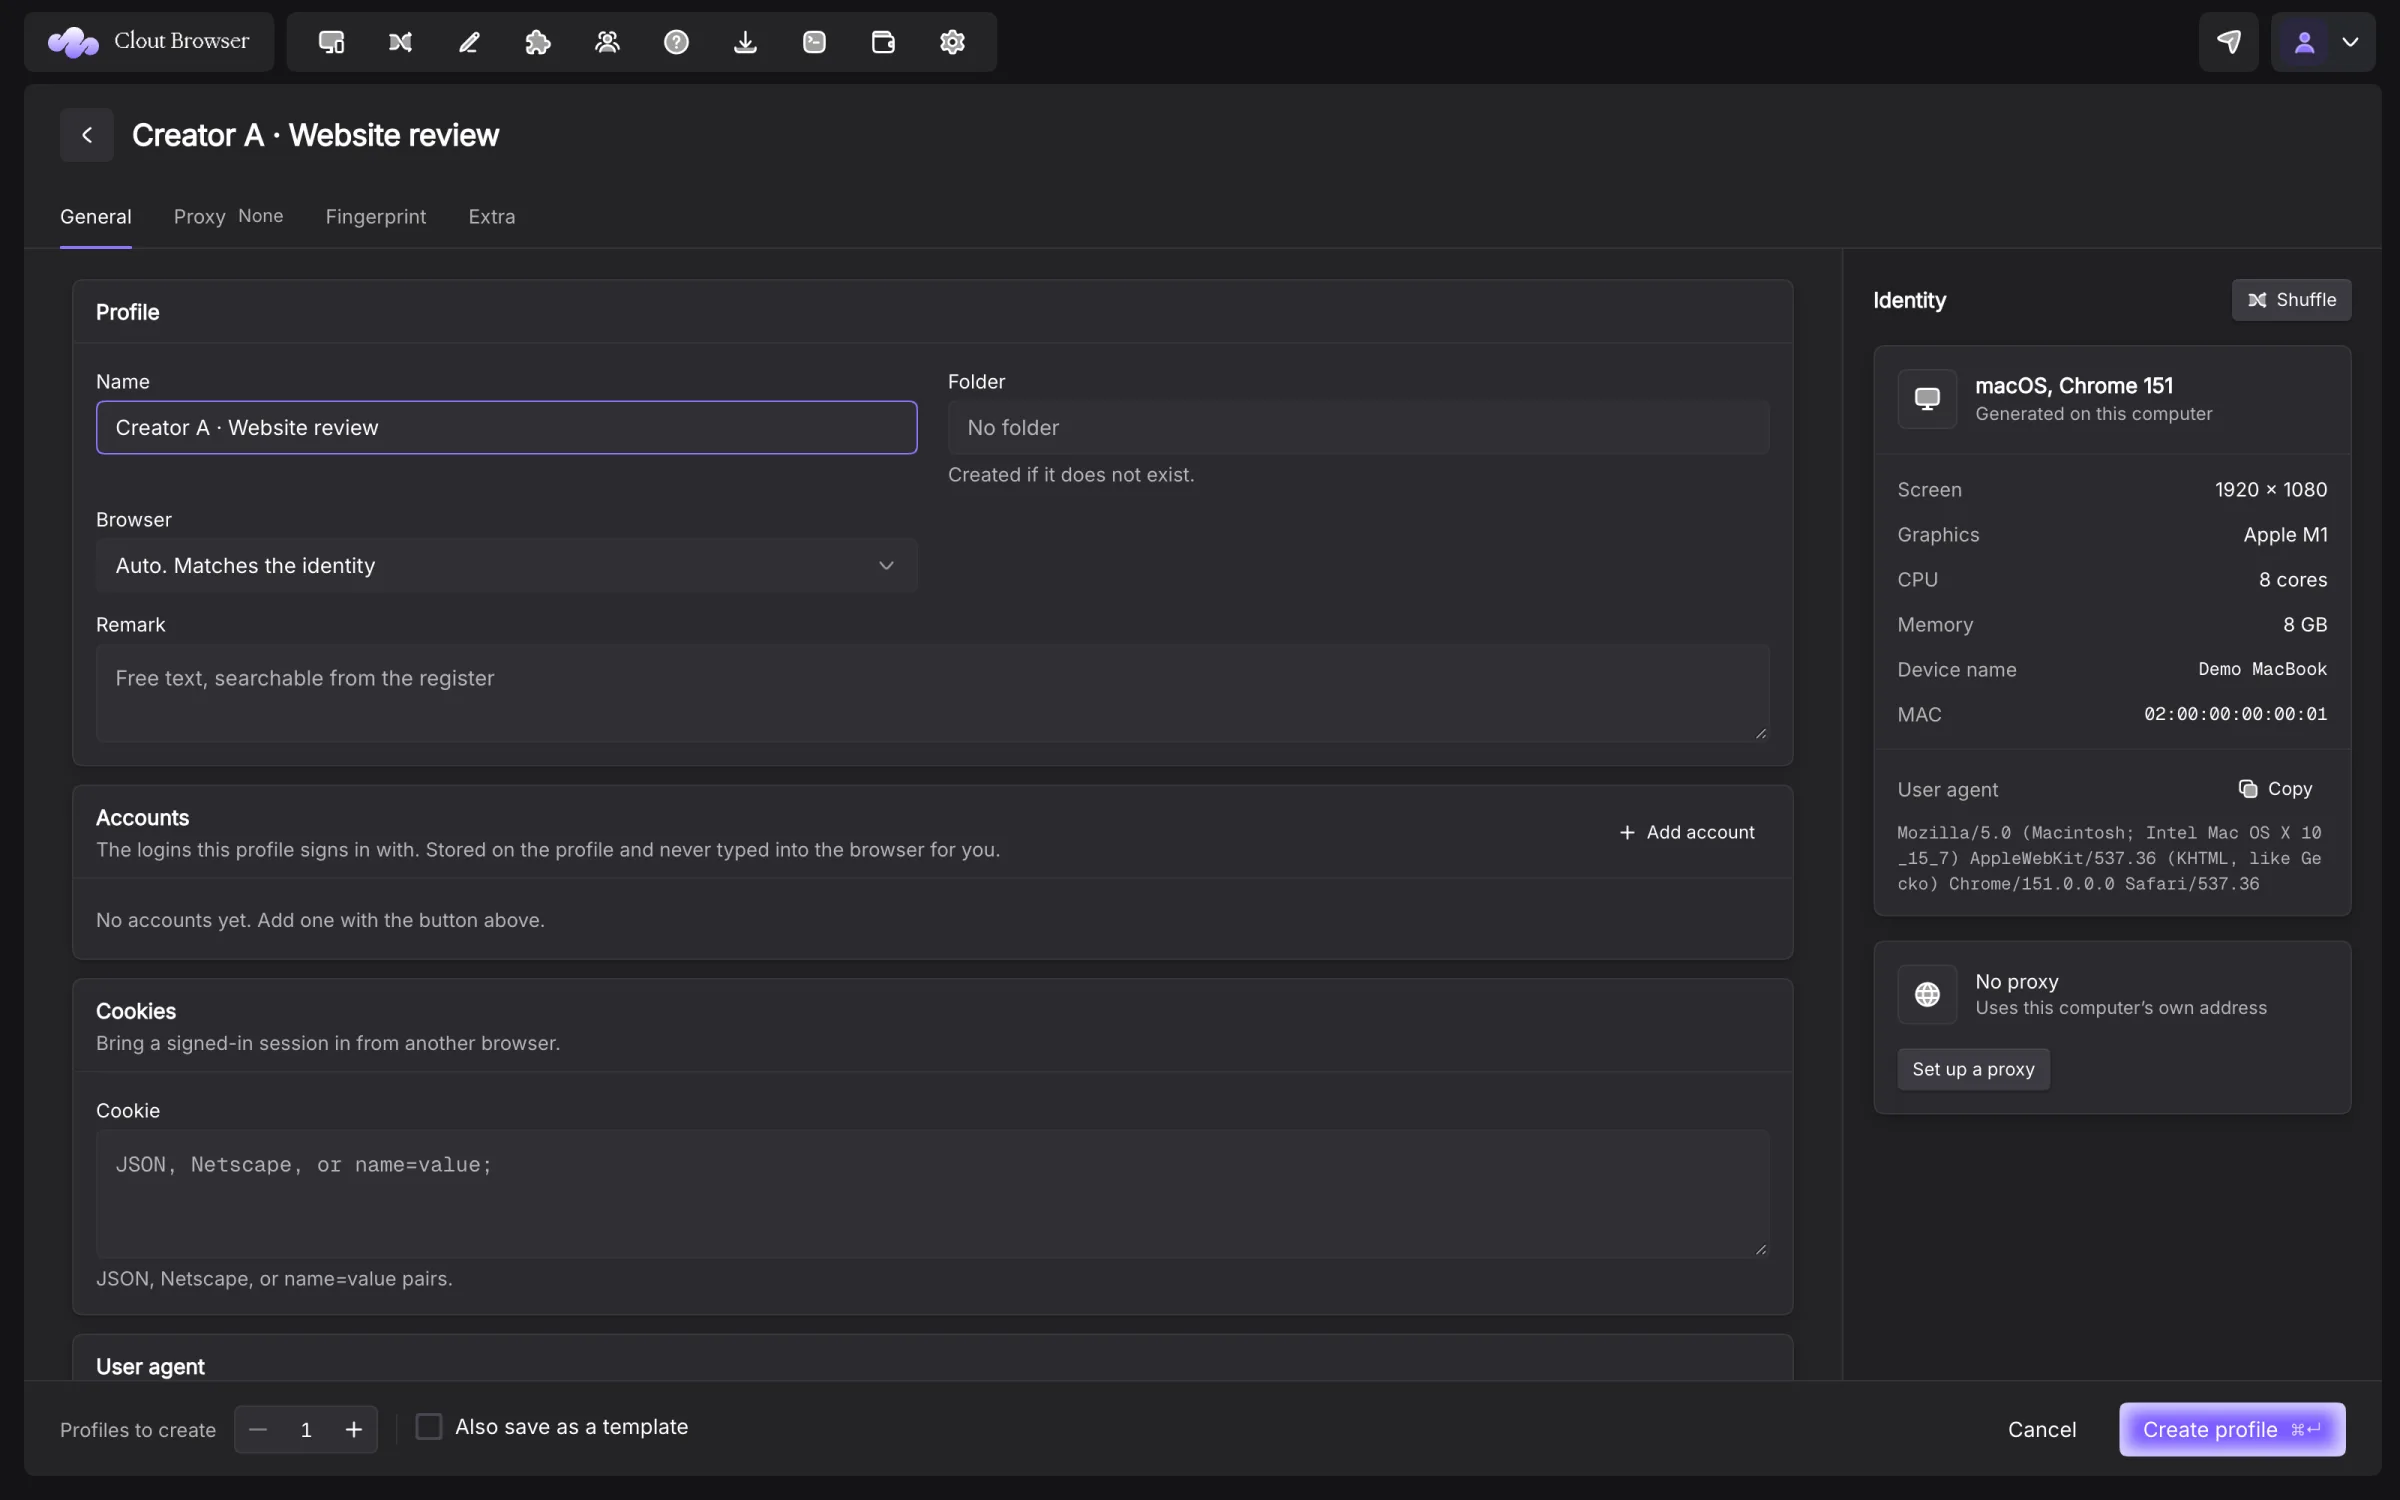Shuffle the identity
The image size is (2400, 1500).
[x=2291, y=300]
